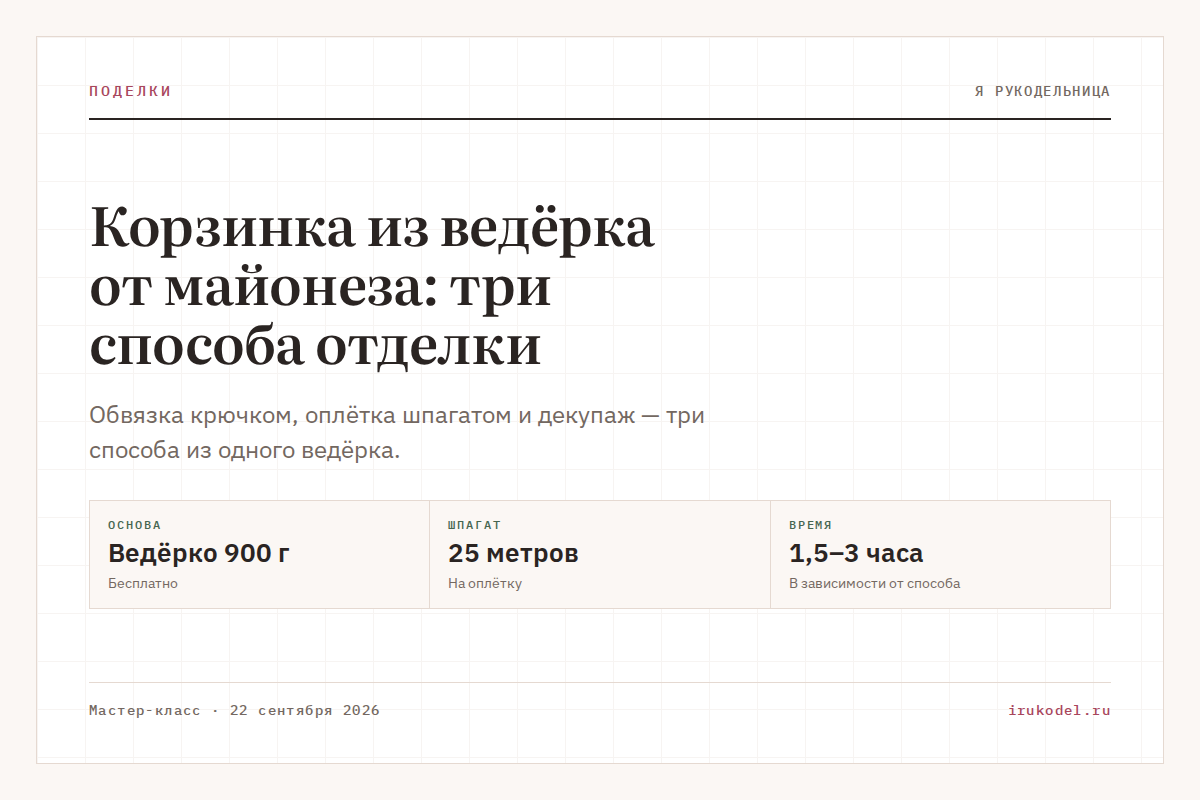Click the headline Корзинка из ведёрка от майонеза
1200x800 pixels.
click(372, 287)
